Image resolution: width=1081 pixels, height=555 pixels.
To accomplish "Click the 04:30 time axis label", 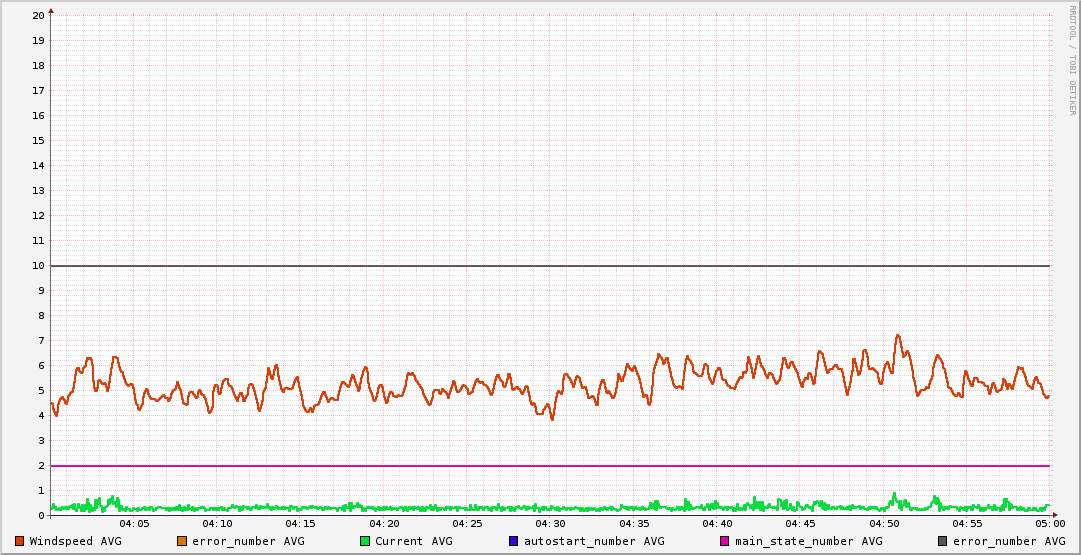I will [550, 524].
